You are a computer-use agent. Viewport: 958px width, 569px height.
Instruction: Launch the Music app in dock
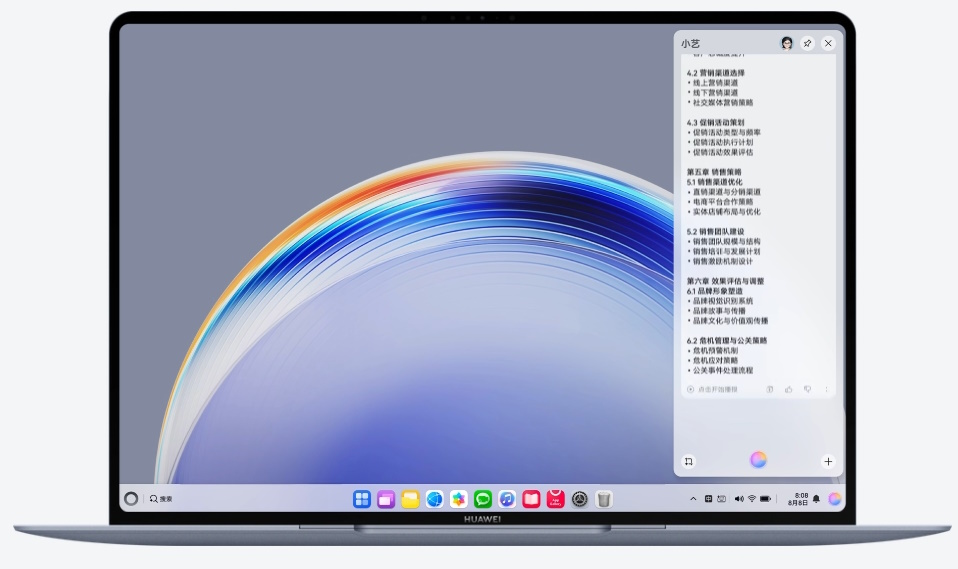[x=507, y=499]
